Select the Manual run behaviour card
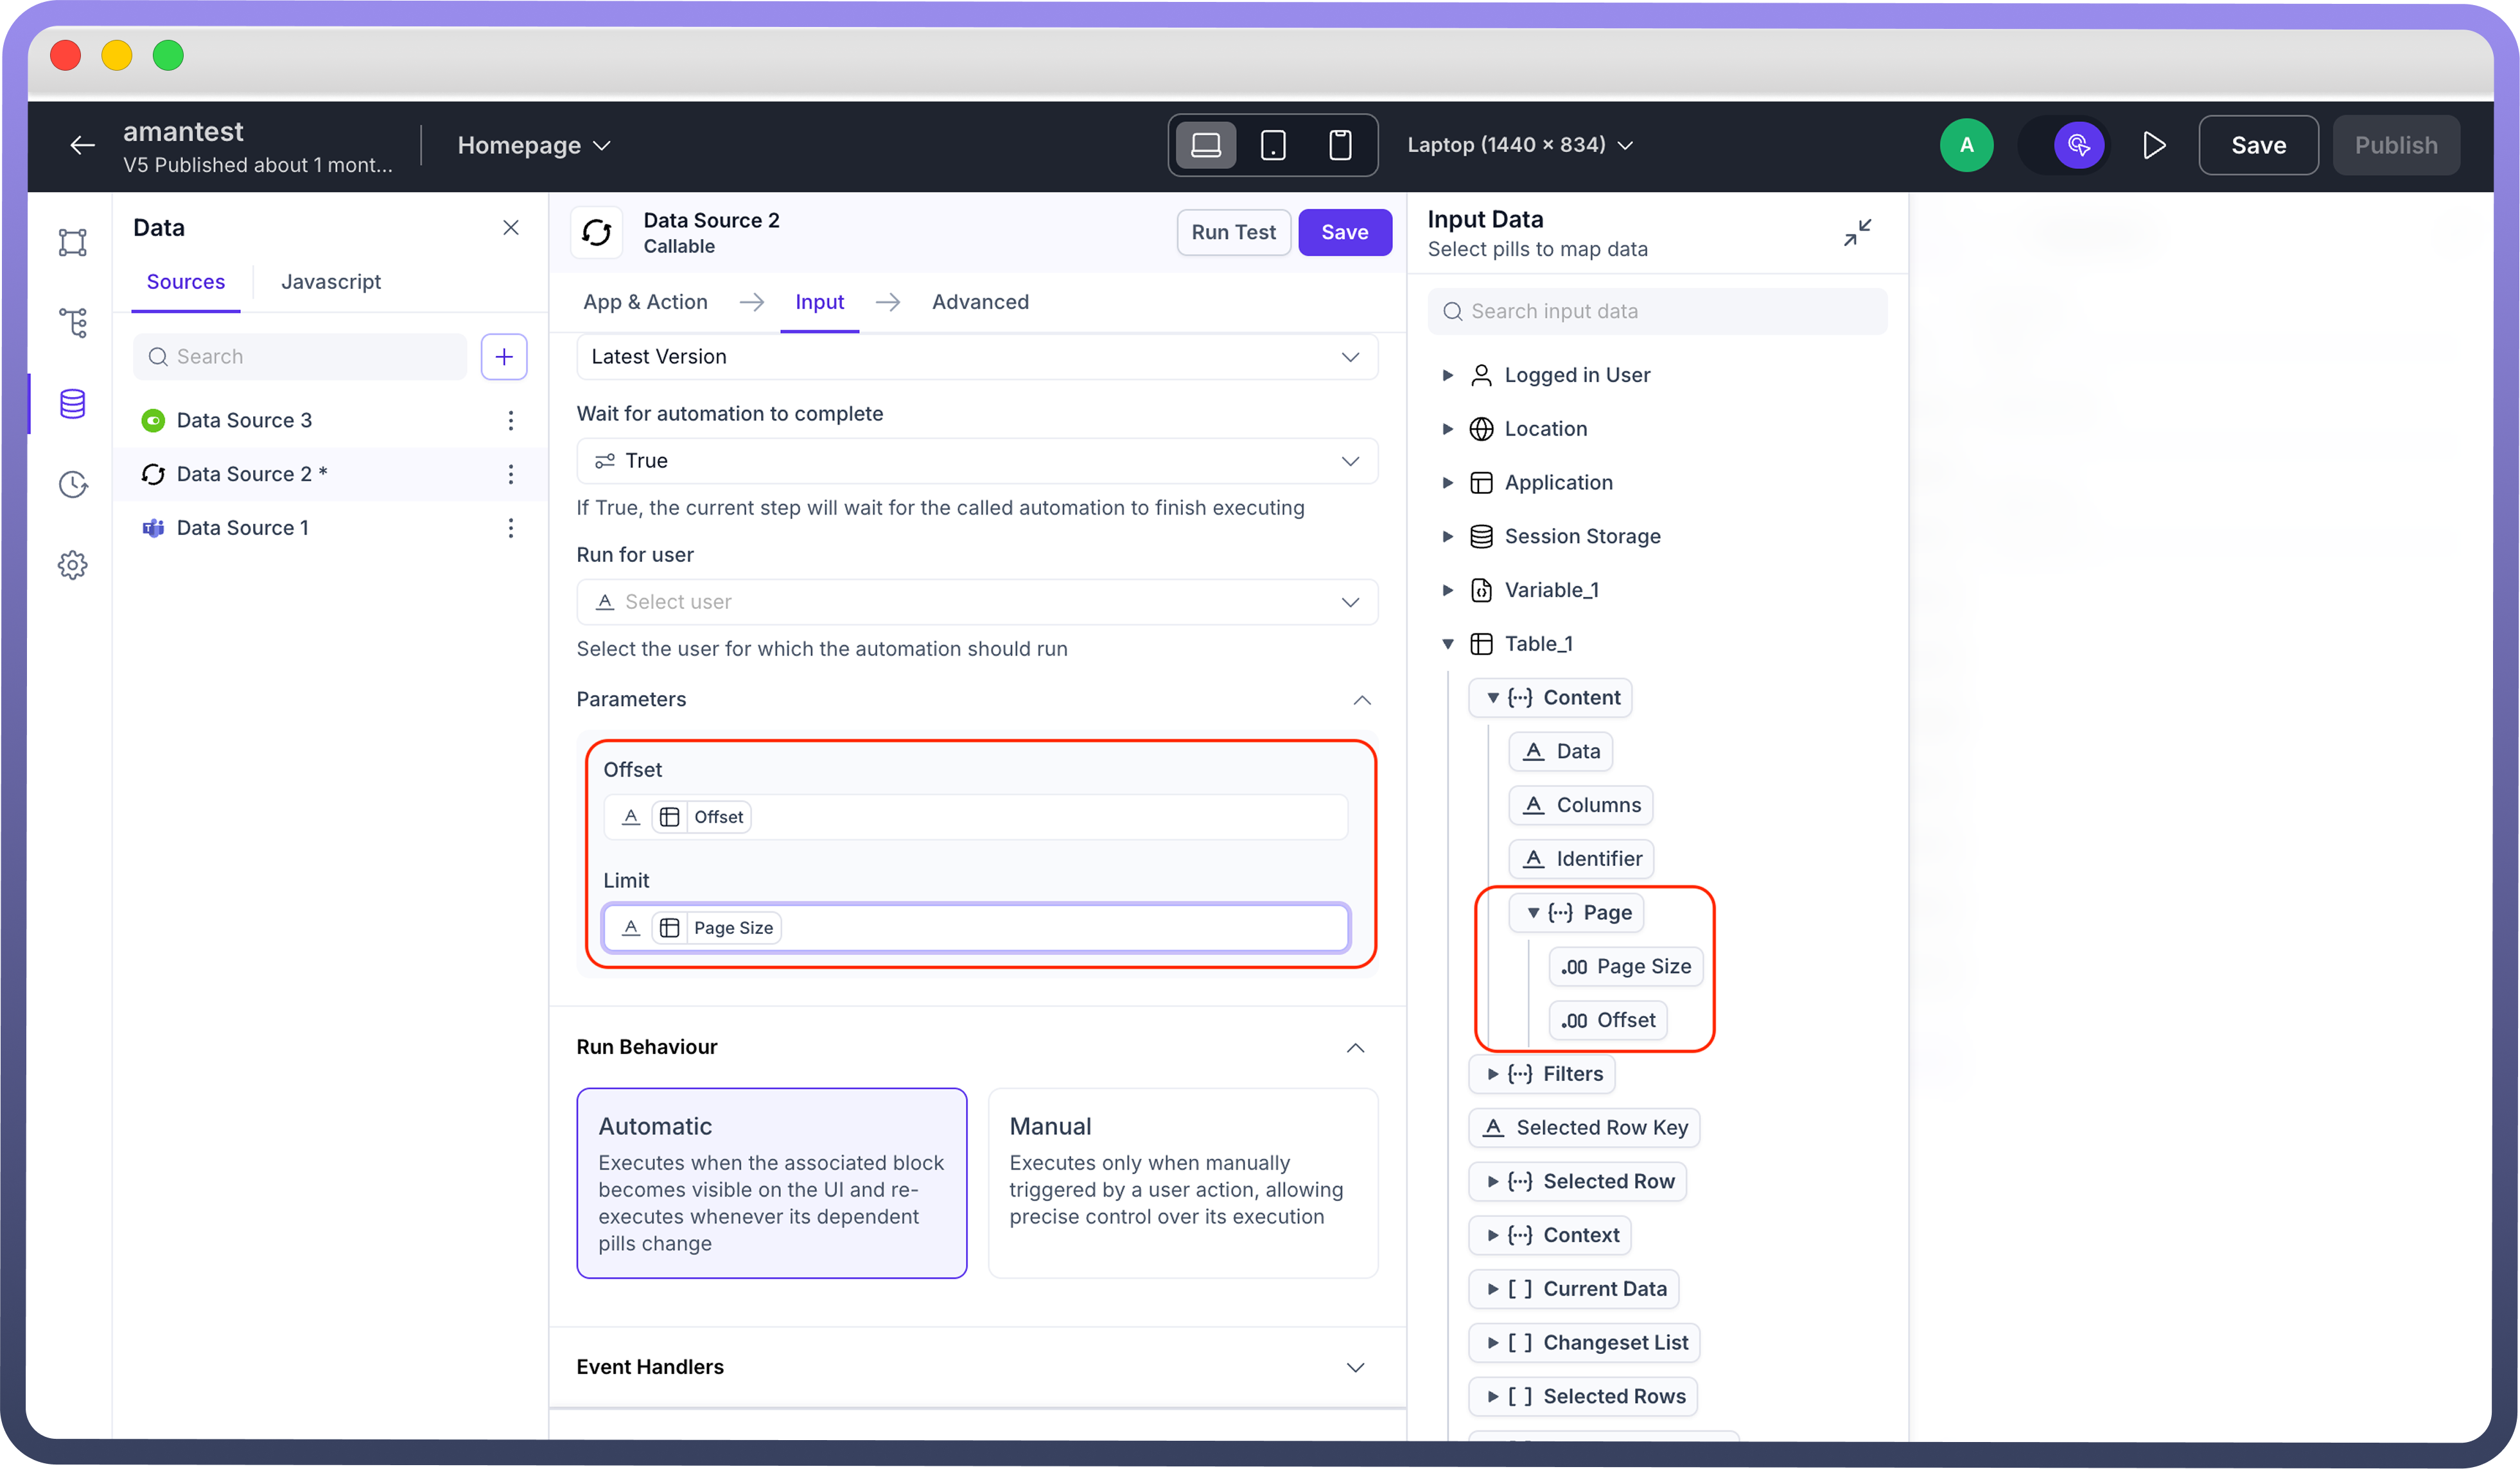 click(x=1182, y=1182)
